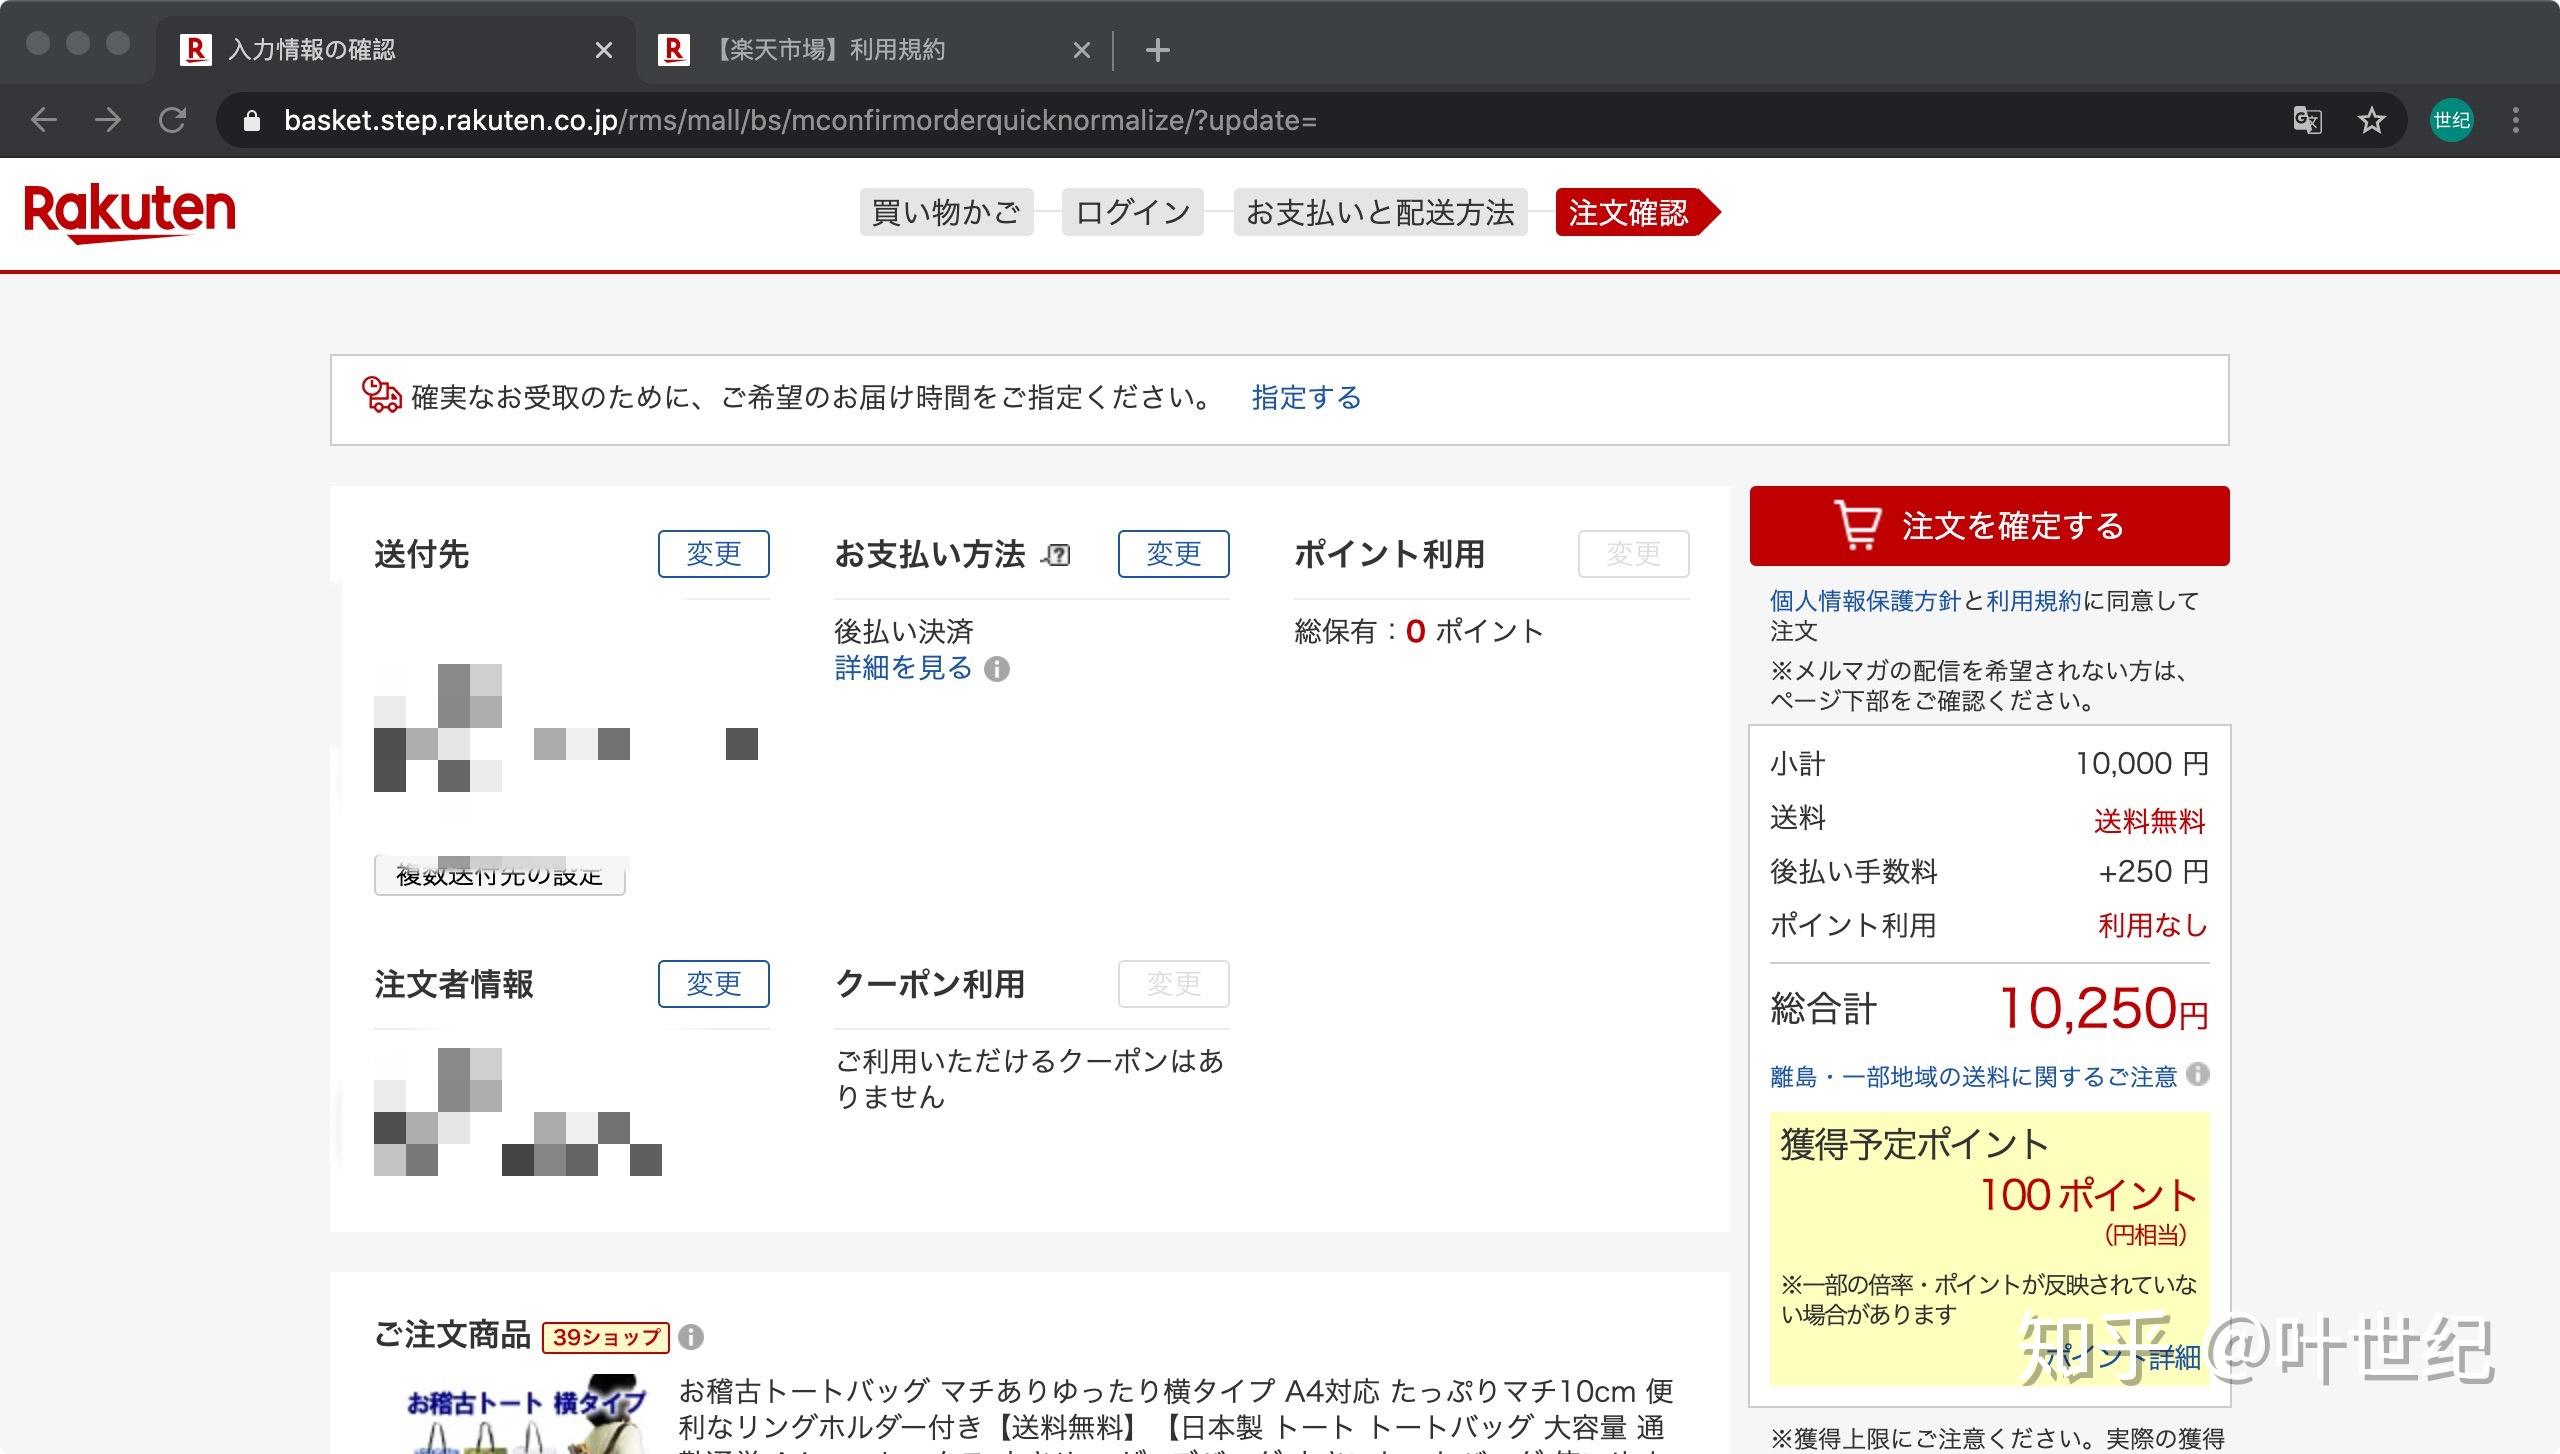The image size is (2560, 1454).
Task: Click the padlock site info icon
Action: click(252, 121)
